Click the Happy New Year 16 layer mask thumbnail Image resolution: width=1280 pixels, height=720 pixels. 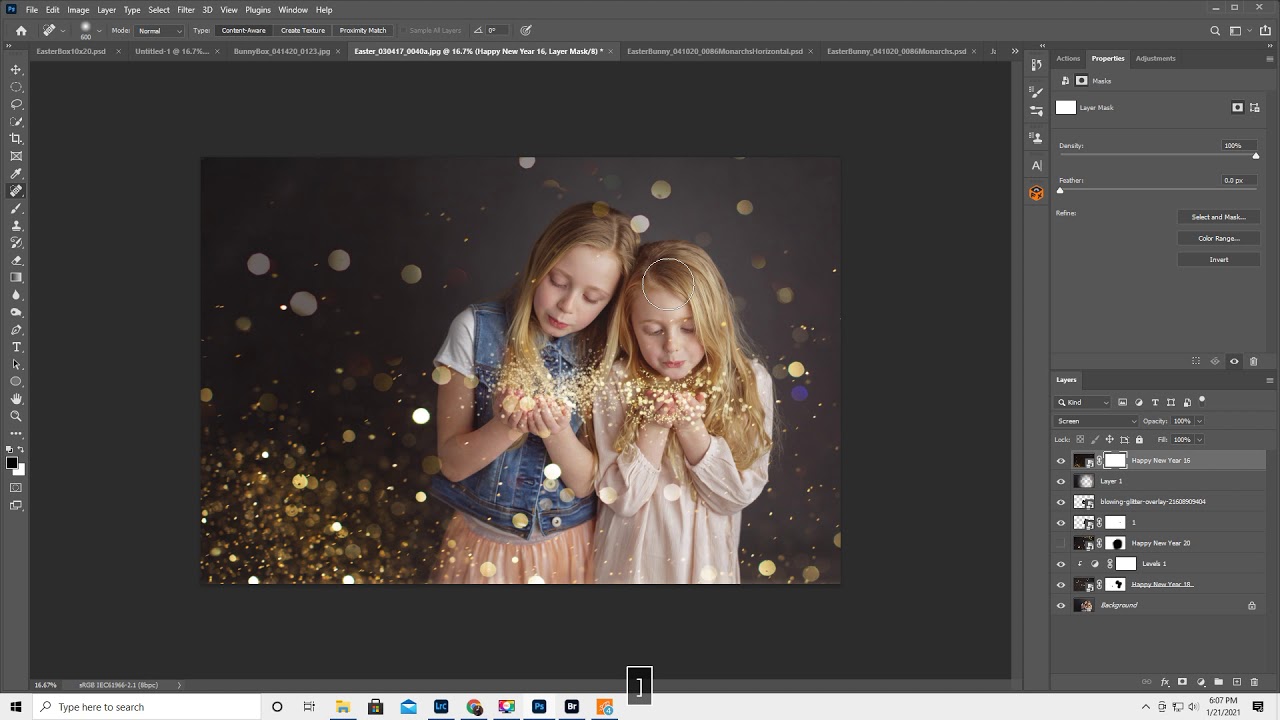click(1115, 461)
